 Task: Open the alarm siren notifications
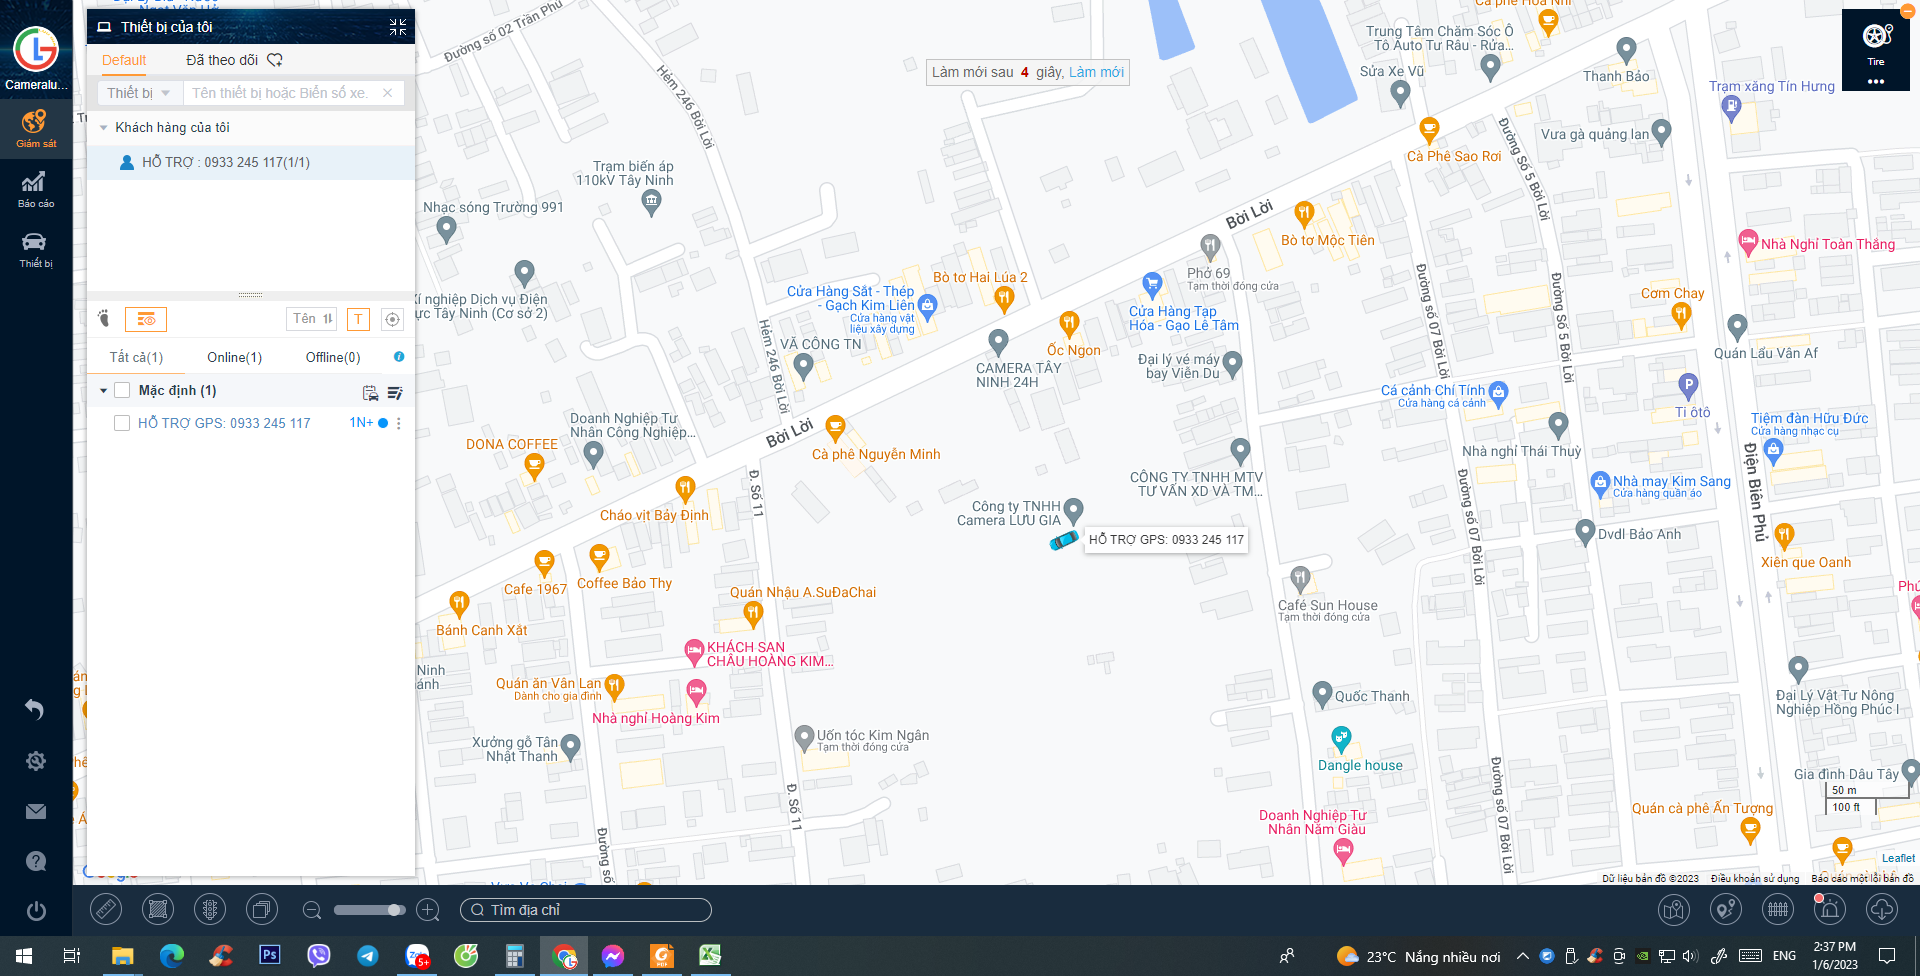point(1830,910)
